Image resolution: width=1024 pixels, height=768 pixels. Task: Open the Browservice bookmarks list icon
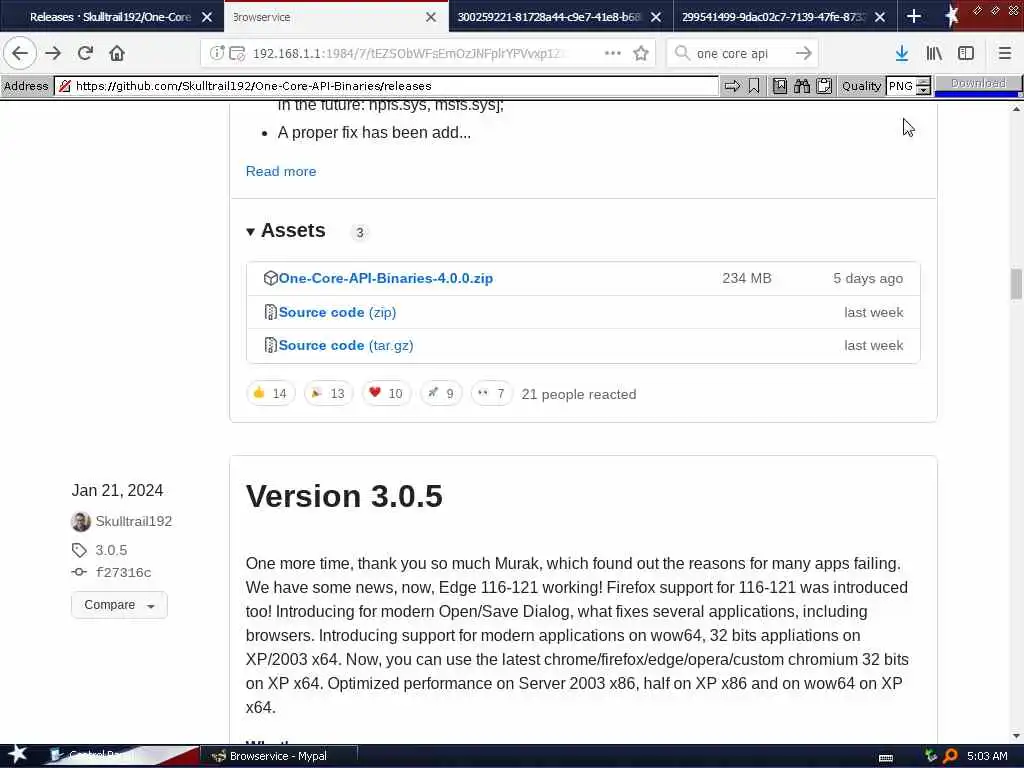780,86
